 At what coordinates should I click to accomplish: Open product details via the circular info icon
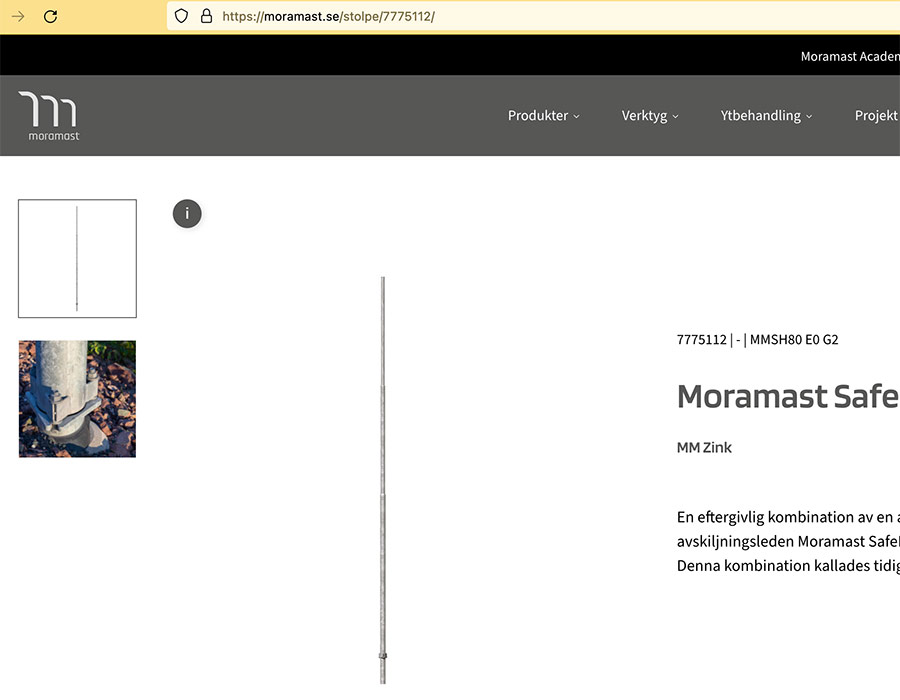click(187, 214)
